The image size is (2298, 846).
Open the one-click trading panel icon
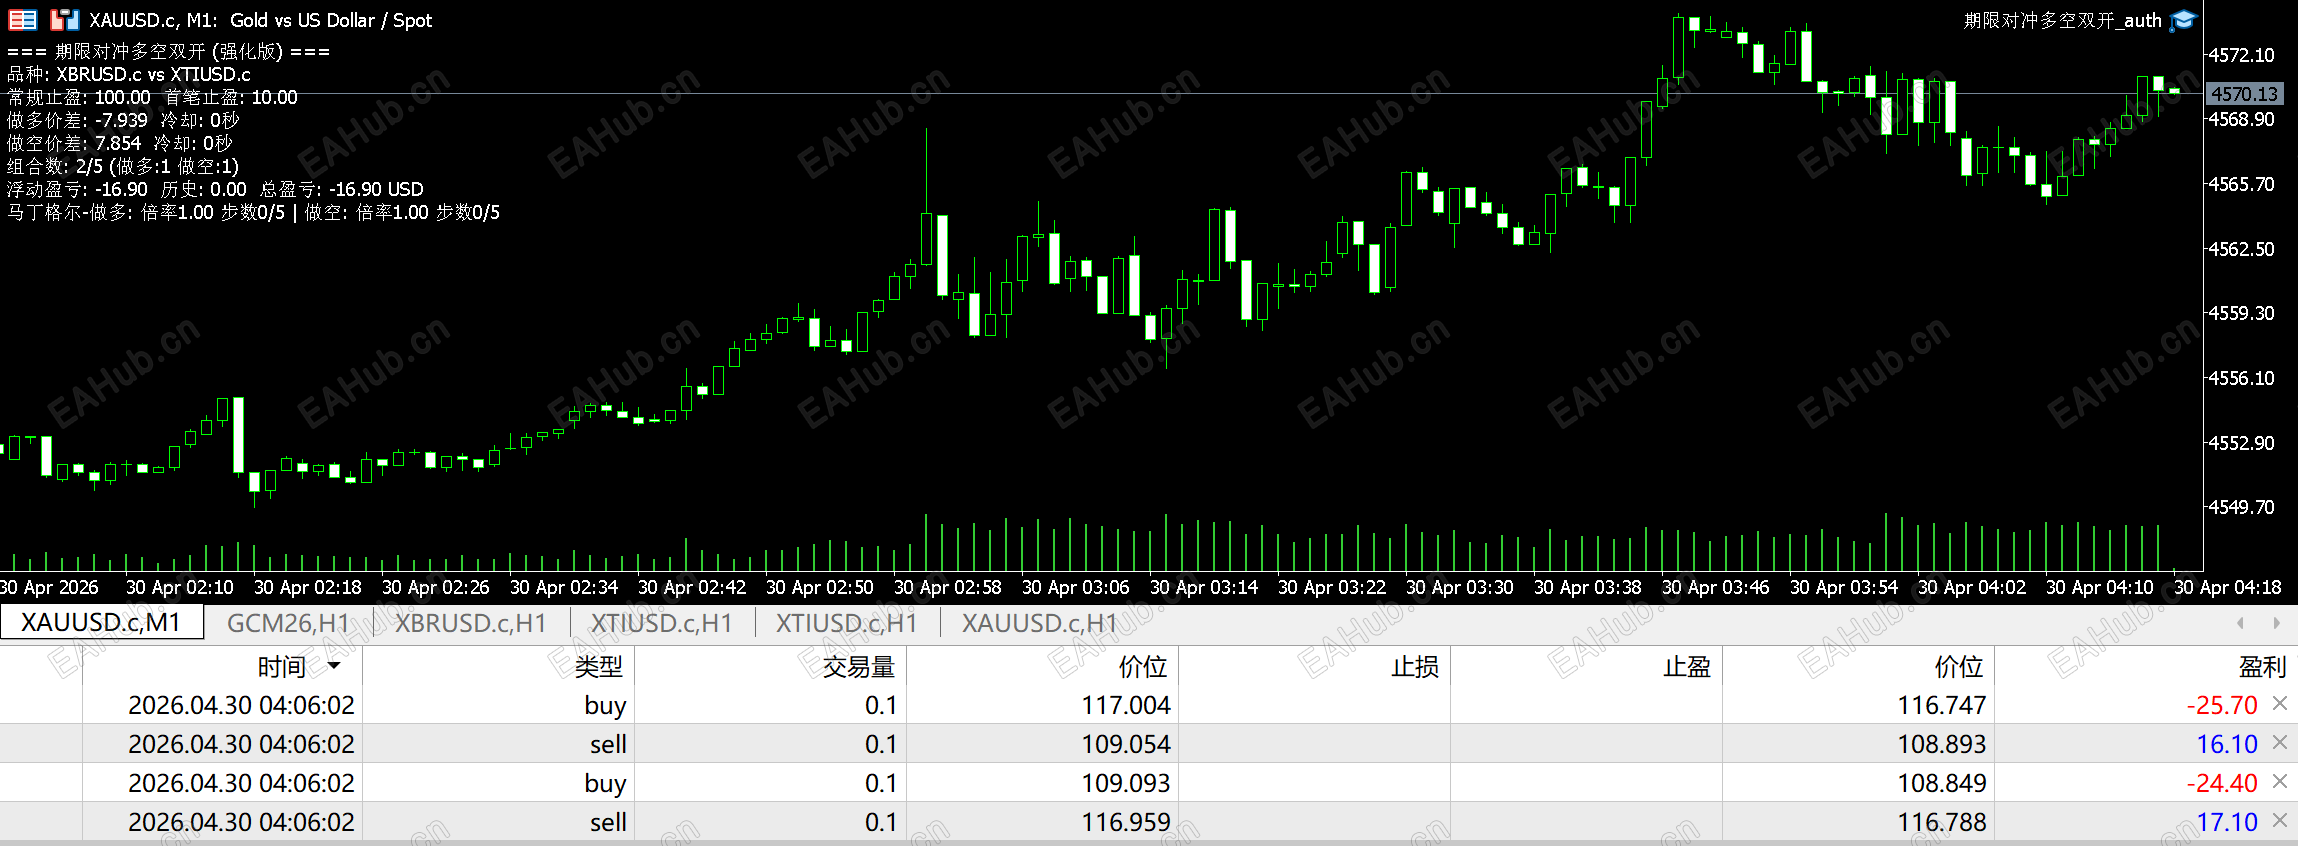click(22, 20)
